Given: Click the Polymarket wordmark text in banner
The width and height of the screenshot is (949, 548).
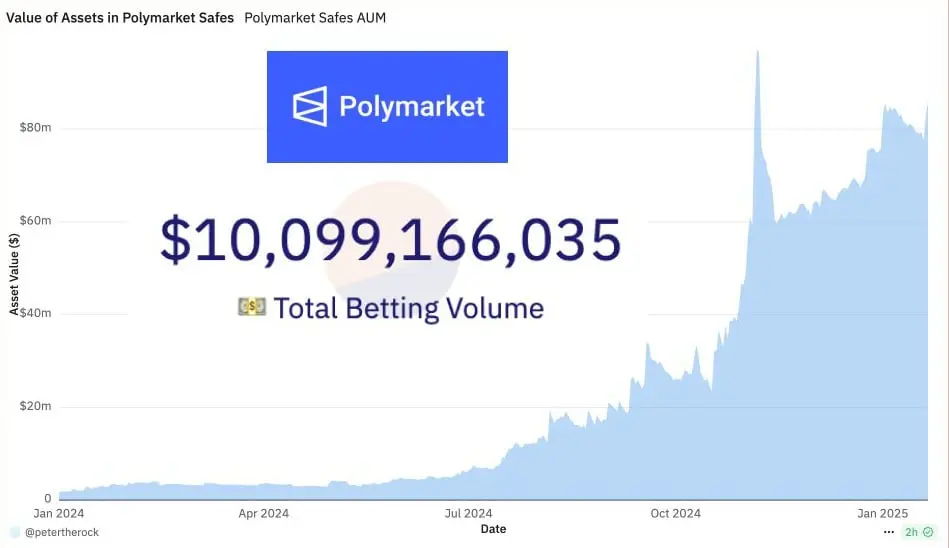Looking at the screenshot, I should tap(411, 106).
